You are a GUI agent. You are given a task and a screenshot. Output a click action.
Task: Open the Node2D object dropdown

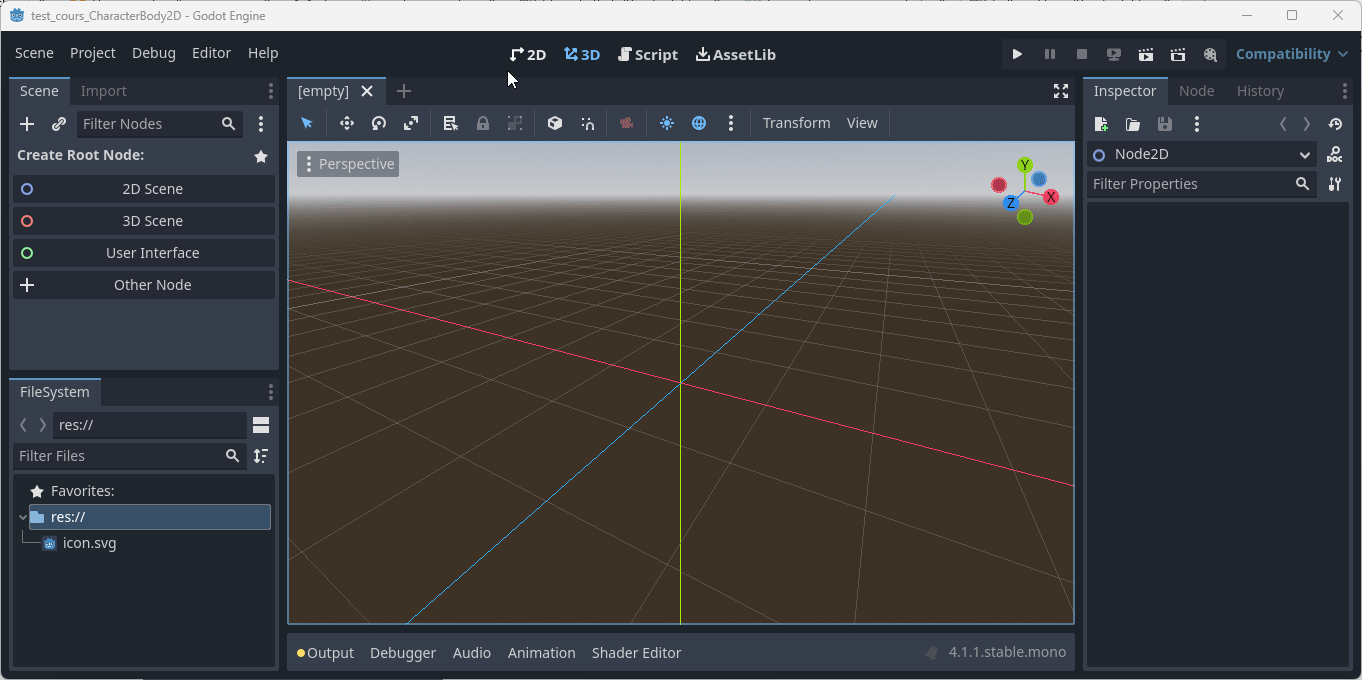(x=1202, y=155)
